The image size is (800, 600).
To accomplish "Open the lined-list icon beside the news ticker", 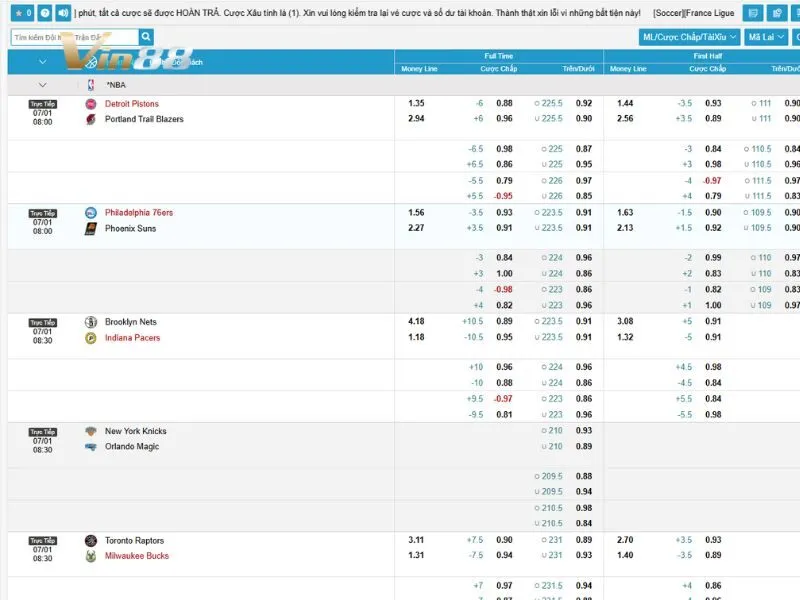I will [753, 13].
